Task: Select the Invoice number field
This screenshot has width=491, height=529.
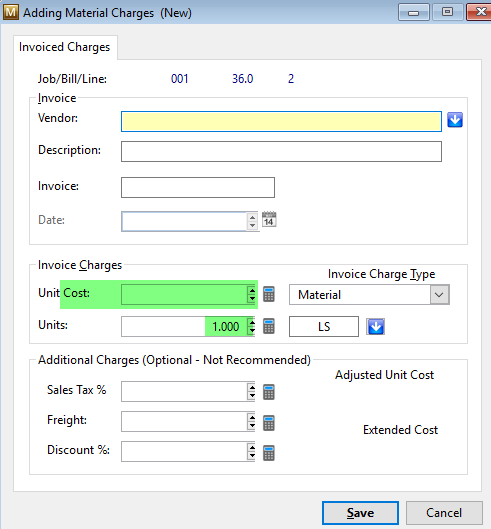Action: point(198,187)
